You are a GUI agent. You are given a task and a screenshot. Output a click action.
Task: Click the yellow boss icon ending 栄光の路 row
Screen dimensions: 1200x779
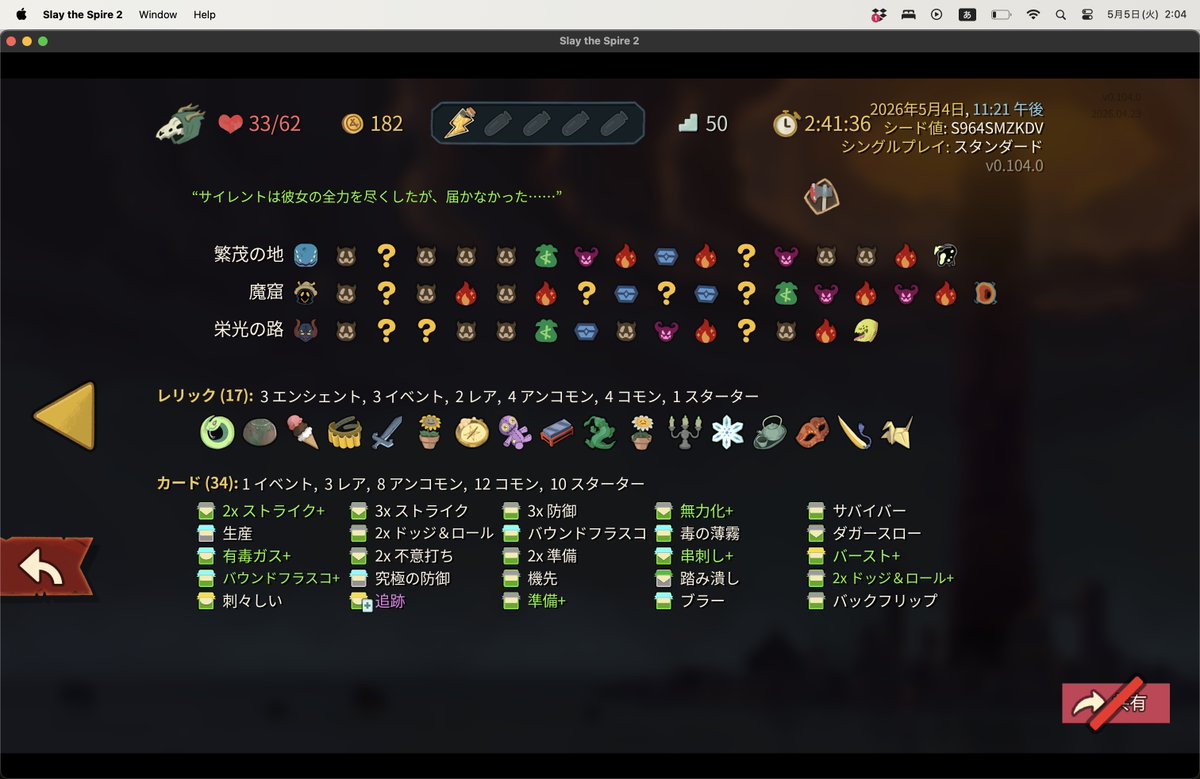click(865, 330)
